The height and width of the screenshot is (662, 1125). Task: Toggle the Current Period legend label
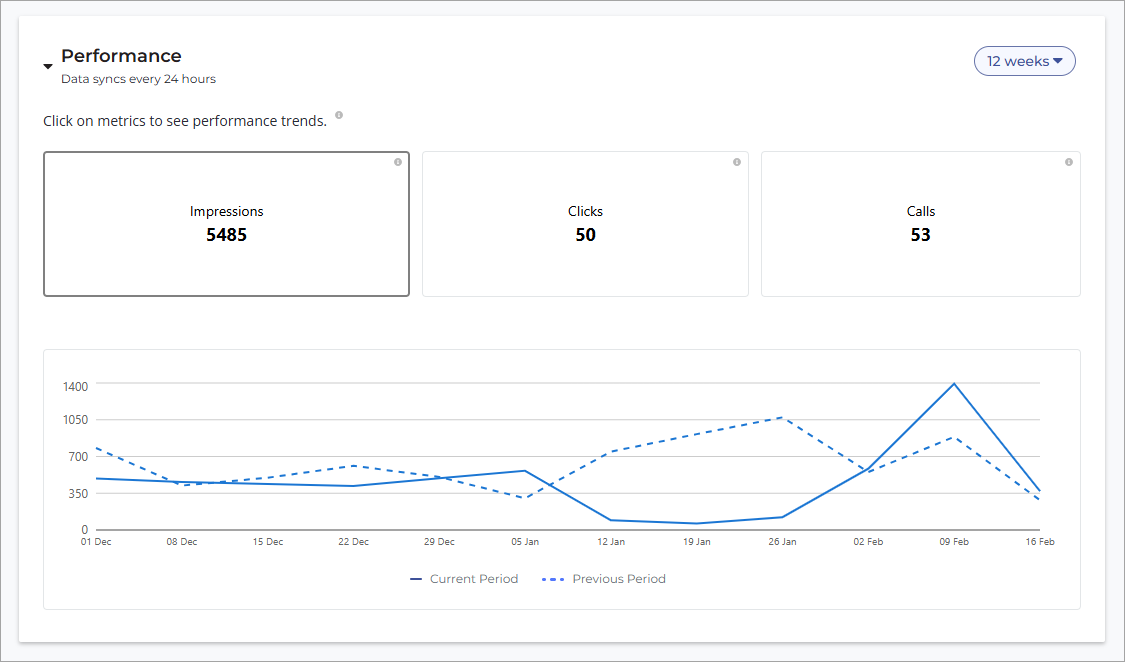[x=474, y=579]
